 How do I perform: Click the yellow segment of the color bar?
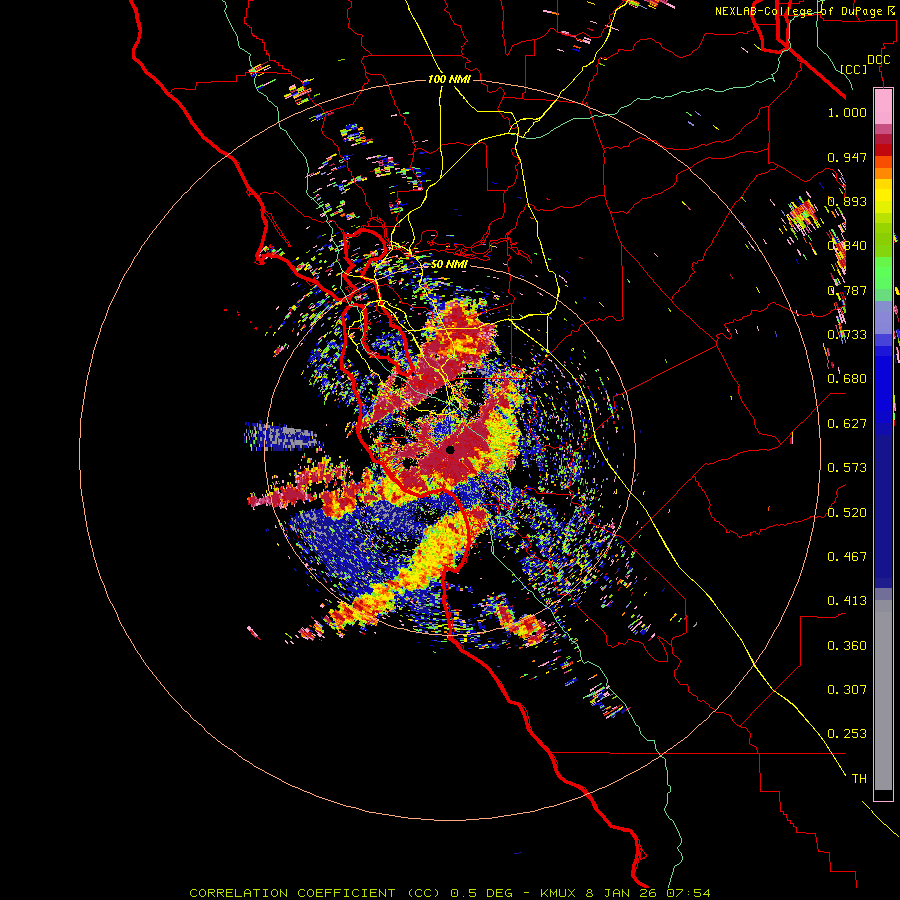click(883, 196)
